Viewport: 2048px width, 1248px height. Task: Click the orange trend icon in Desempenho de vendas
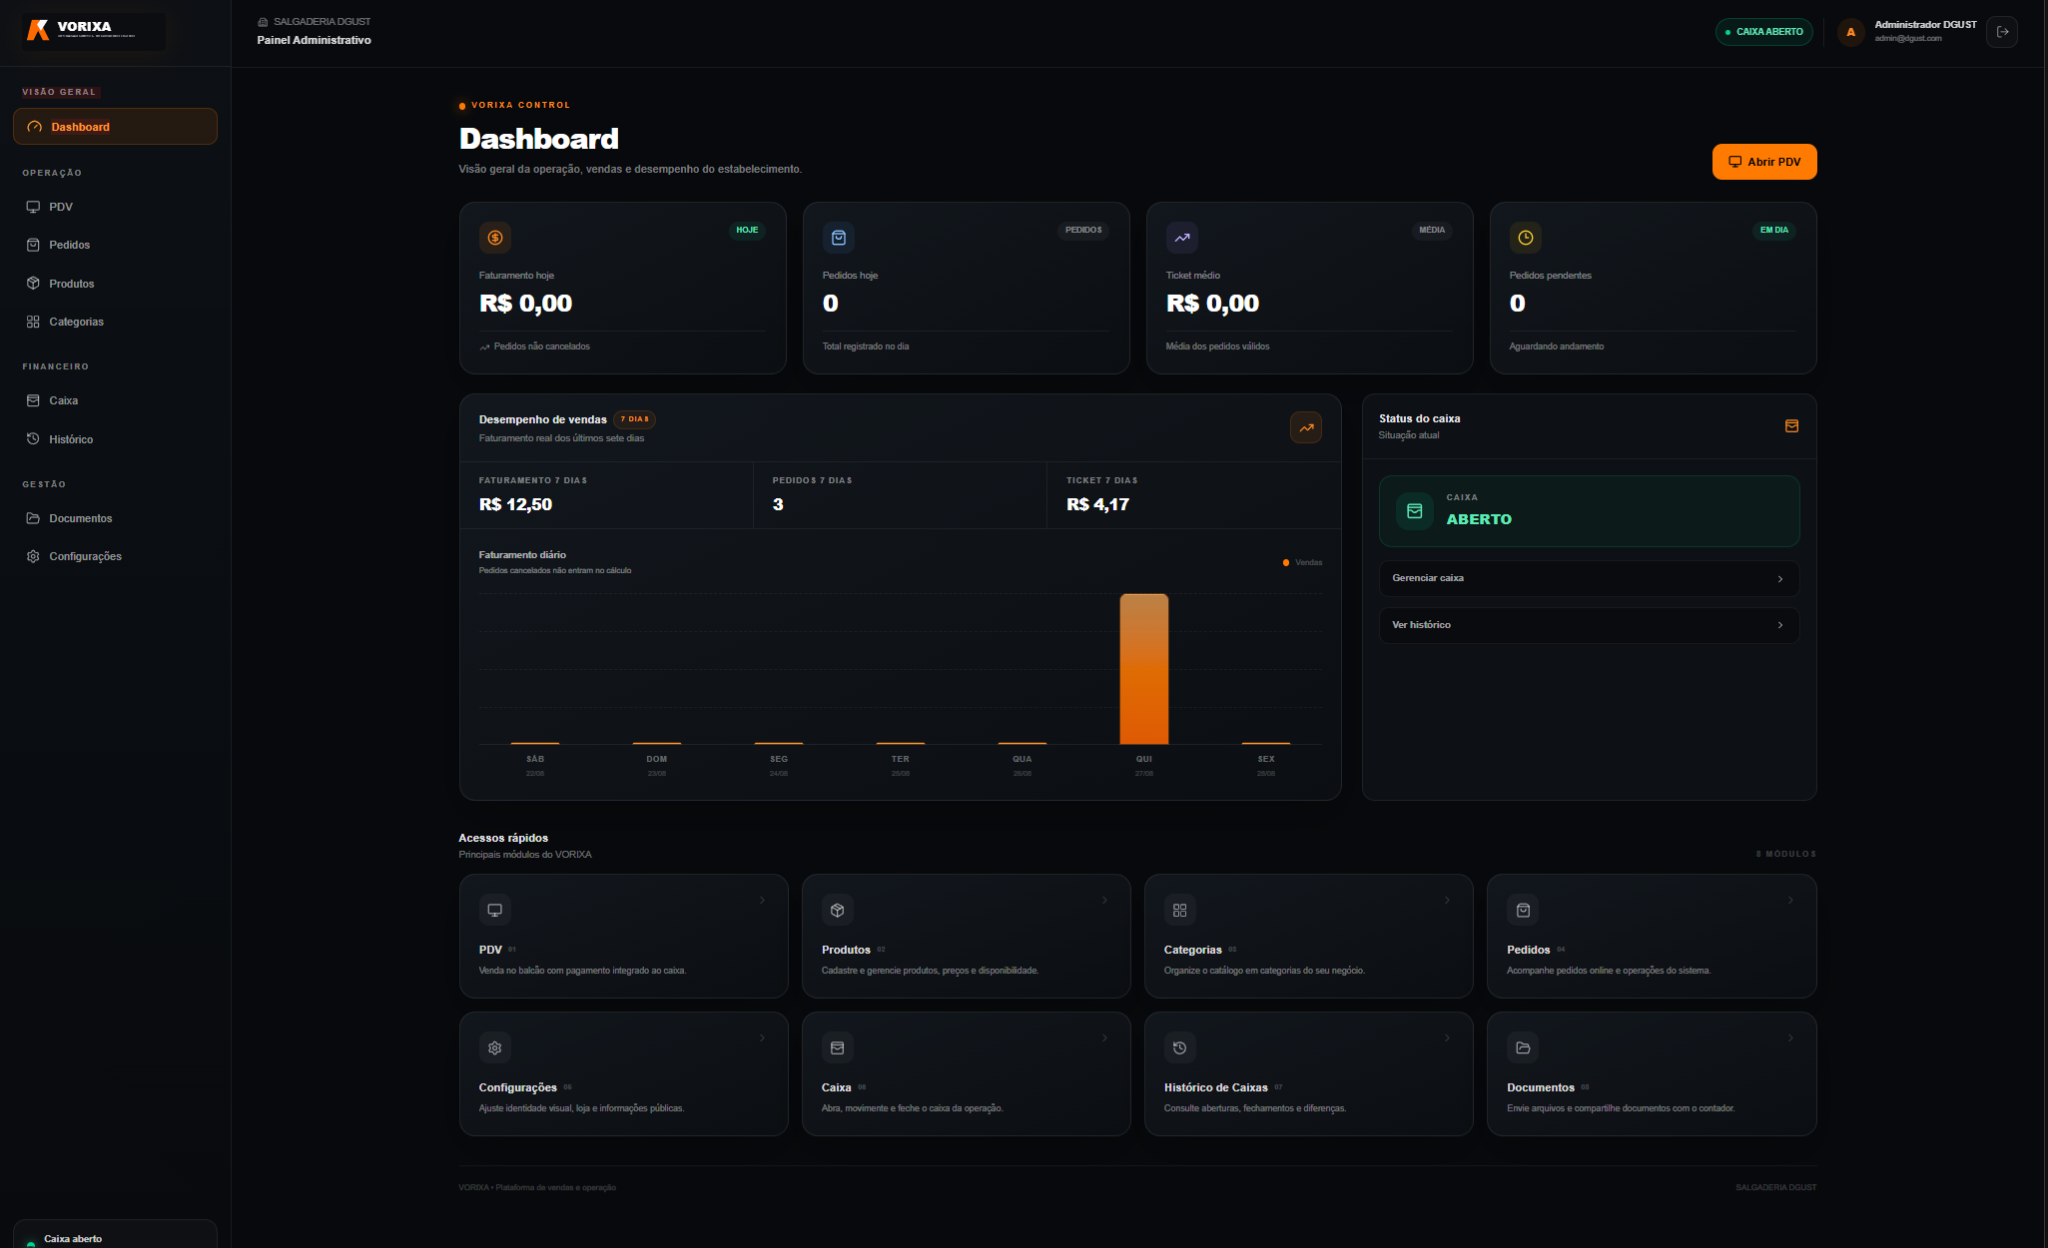tap(1306, 428)
